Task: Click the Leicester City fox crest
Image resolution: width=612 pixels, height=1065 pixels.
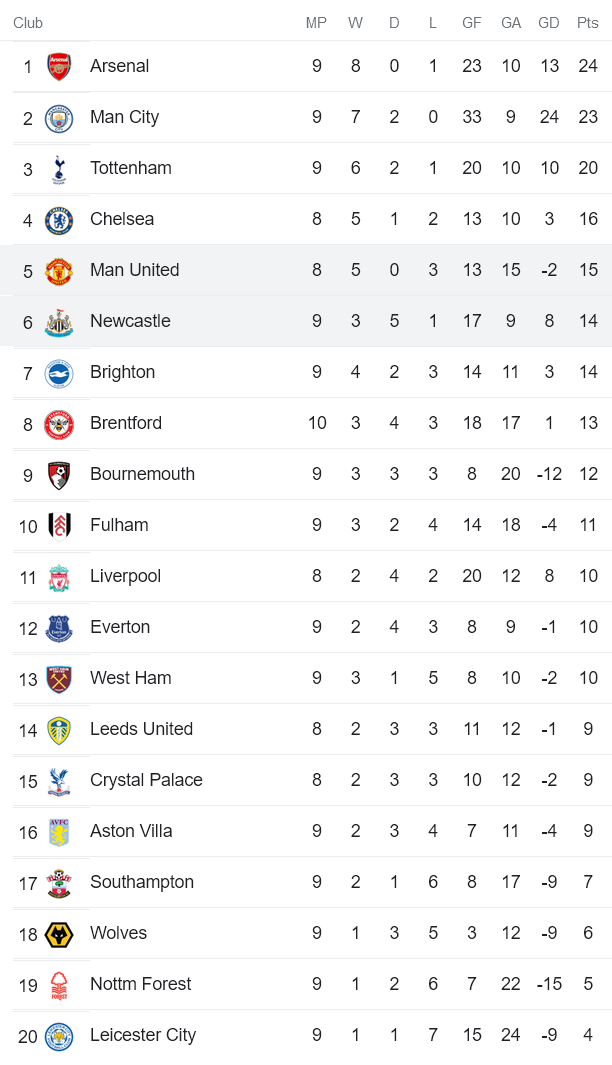Action: (59, 1035)
